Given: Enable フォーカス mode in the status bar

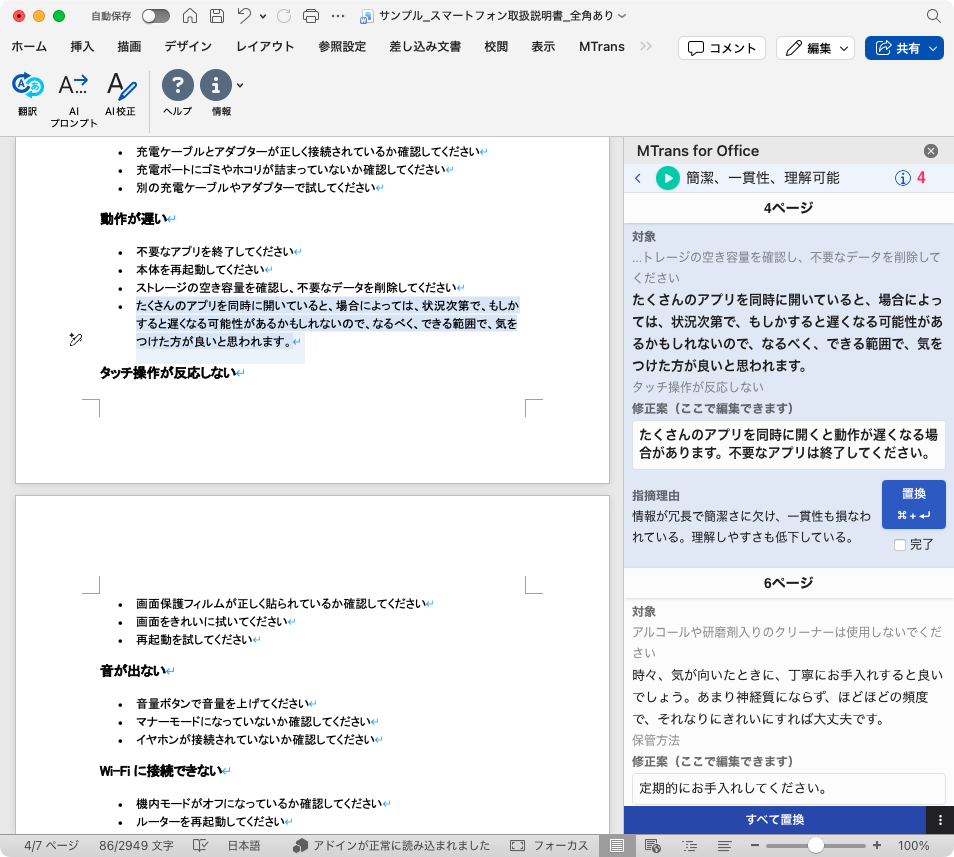Looking at the screenshot, I should 549,843.
